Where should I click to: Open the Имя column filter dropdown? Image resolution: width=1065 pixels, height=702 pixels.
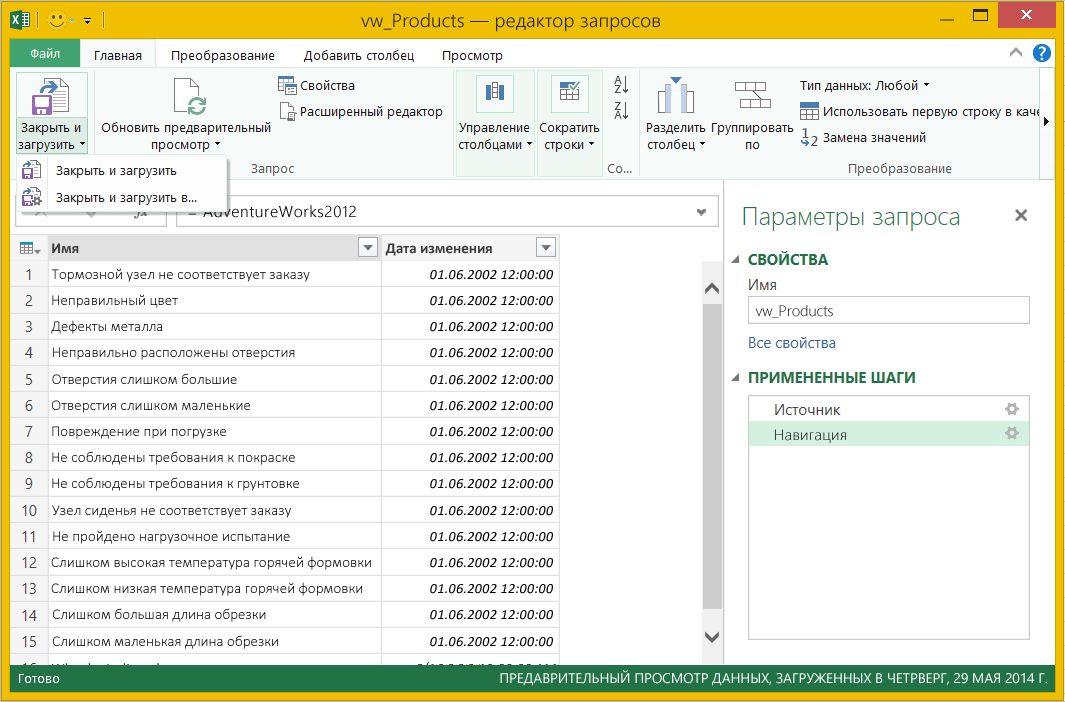pyautogui.click(x=367, y=249)
